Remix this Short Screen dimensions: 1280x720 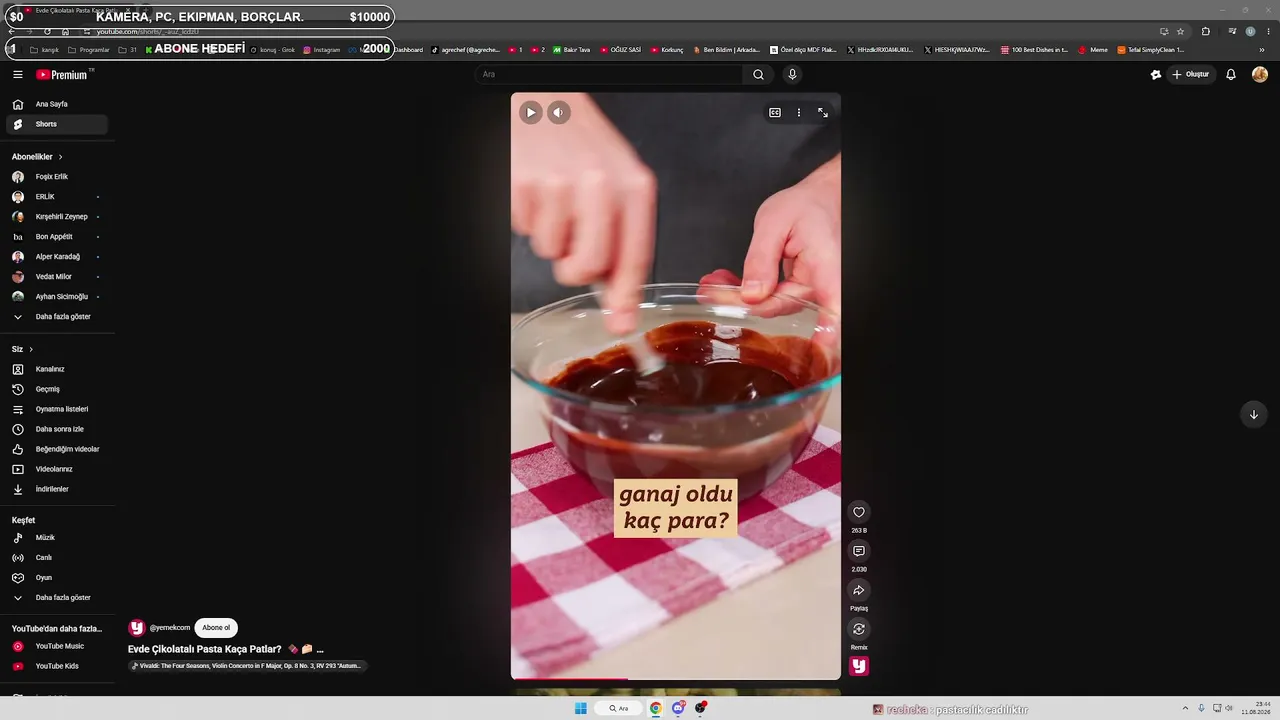click(859, 629)
